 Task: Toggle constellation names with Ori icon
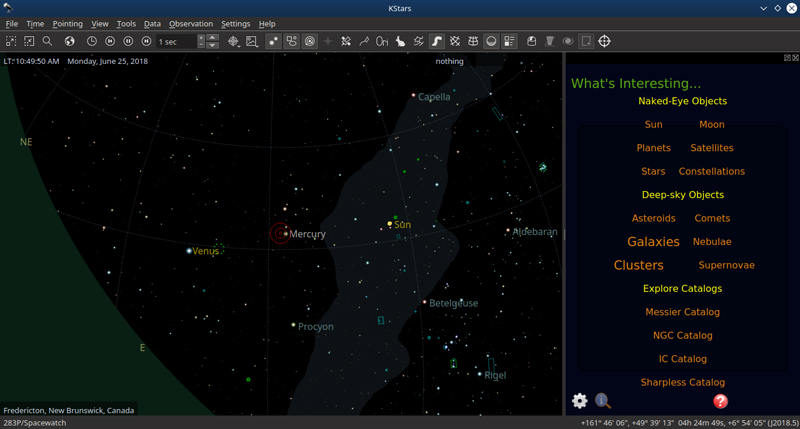[x=382, y=41]
